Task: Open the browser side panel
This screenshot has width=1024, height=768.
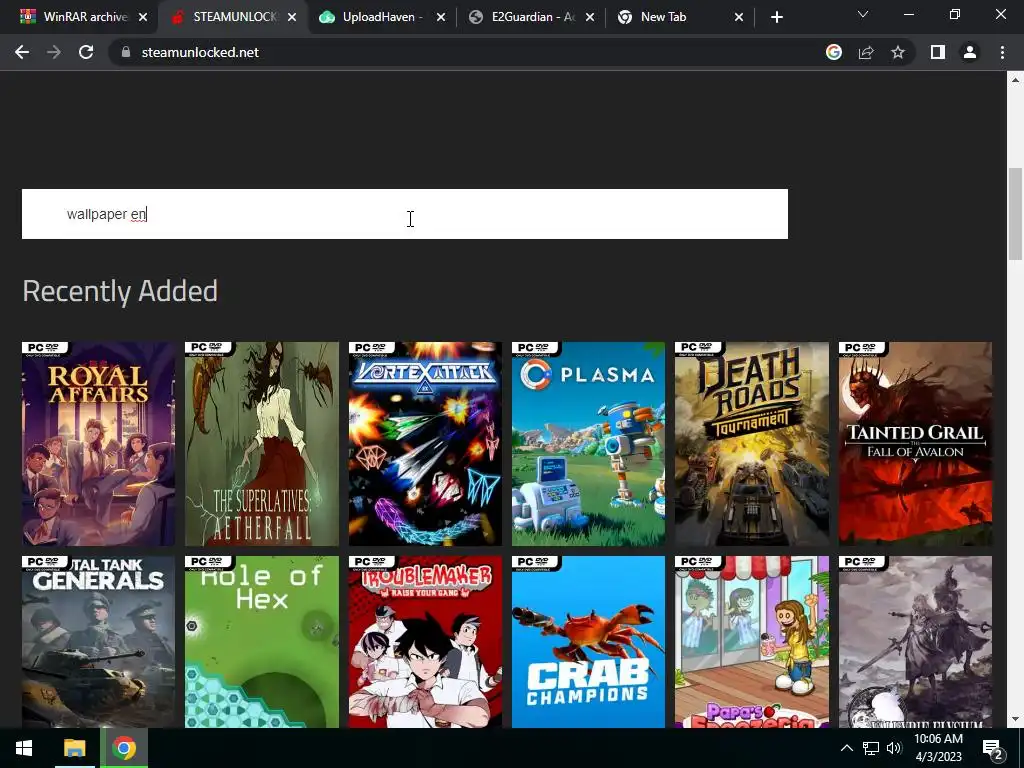Action: pos(938,52)
